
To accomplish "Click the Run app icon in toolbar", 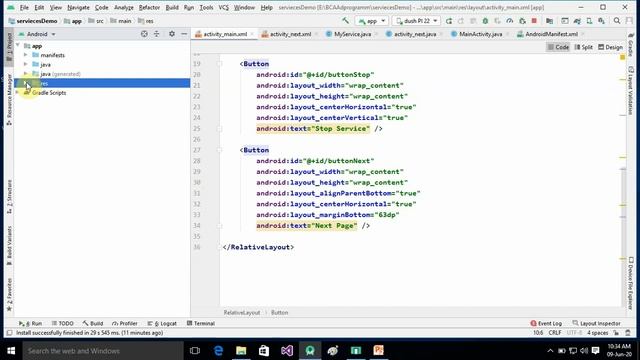I will click(449, 21).
